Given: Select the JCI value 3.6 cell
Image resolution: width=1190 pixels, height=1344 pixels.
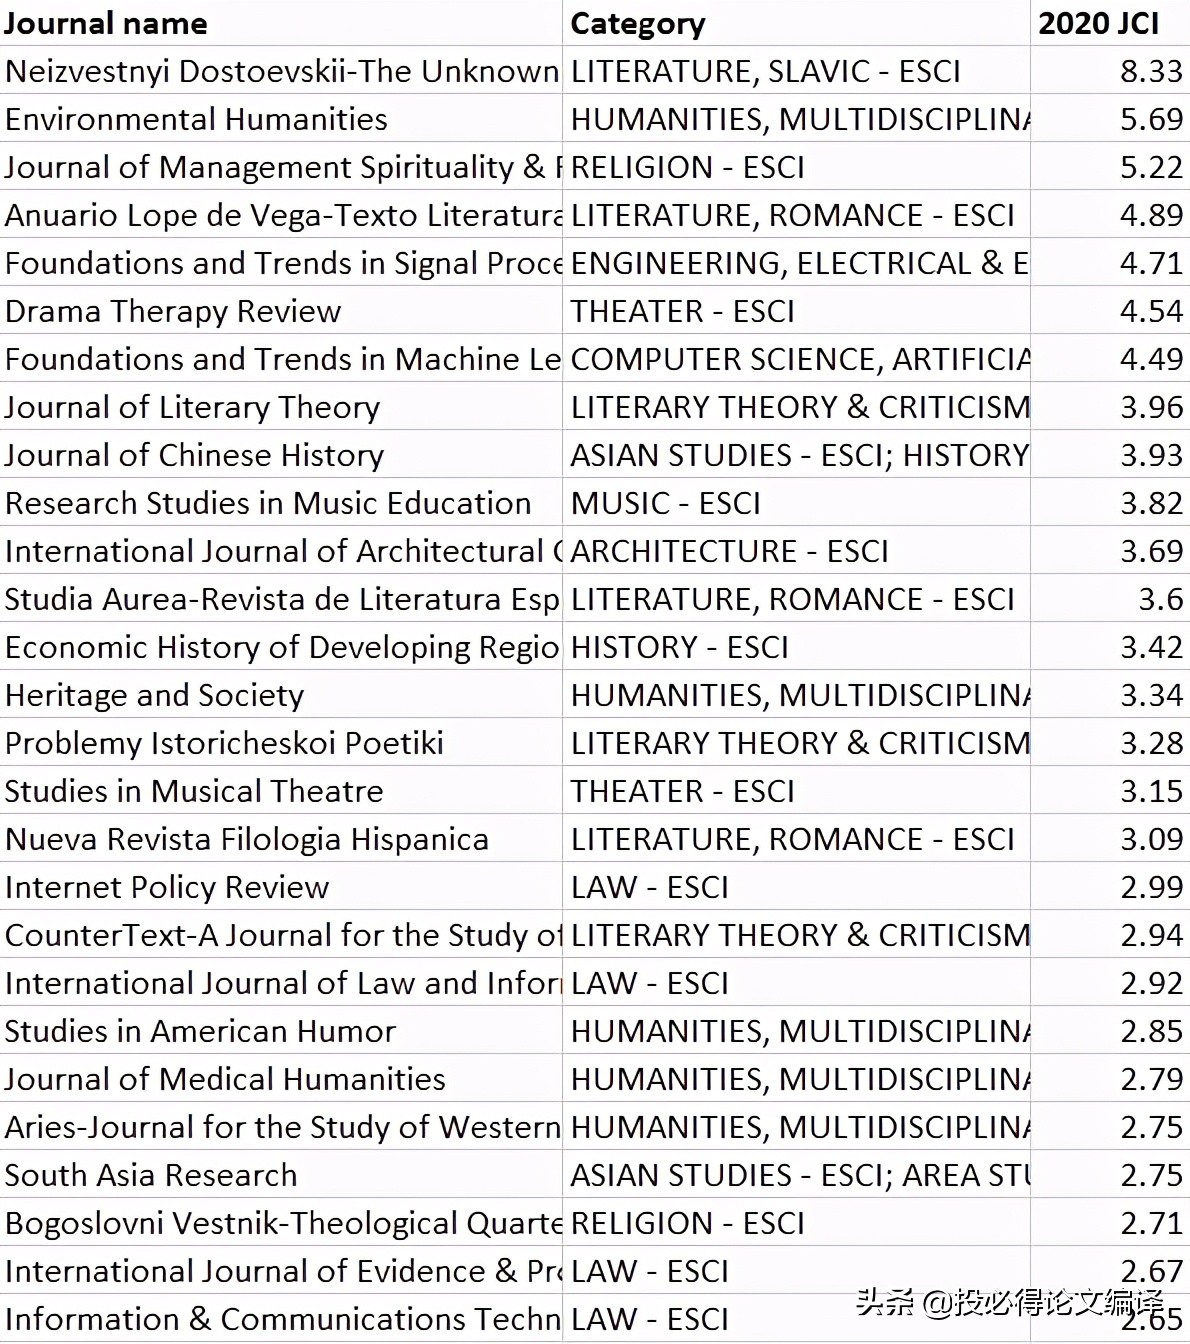Looking at the screenshot, I should click(1160, 600).
